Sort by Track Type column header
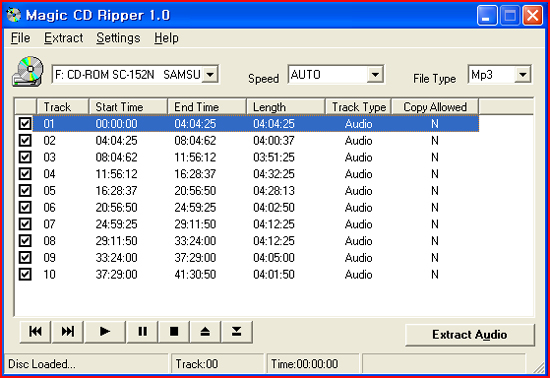Image resolution: width=550 pixels, height=378 pixels. click(358, 107)
